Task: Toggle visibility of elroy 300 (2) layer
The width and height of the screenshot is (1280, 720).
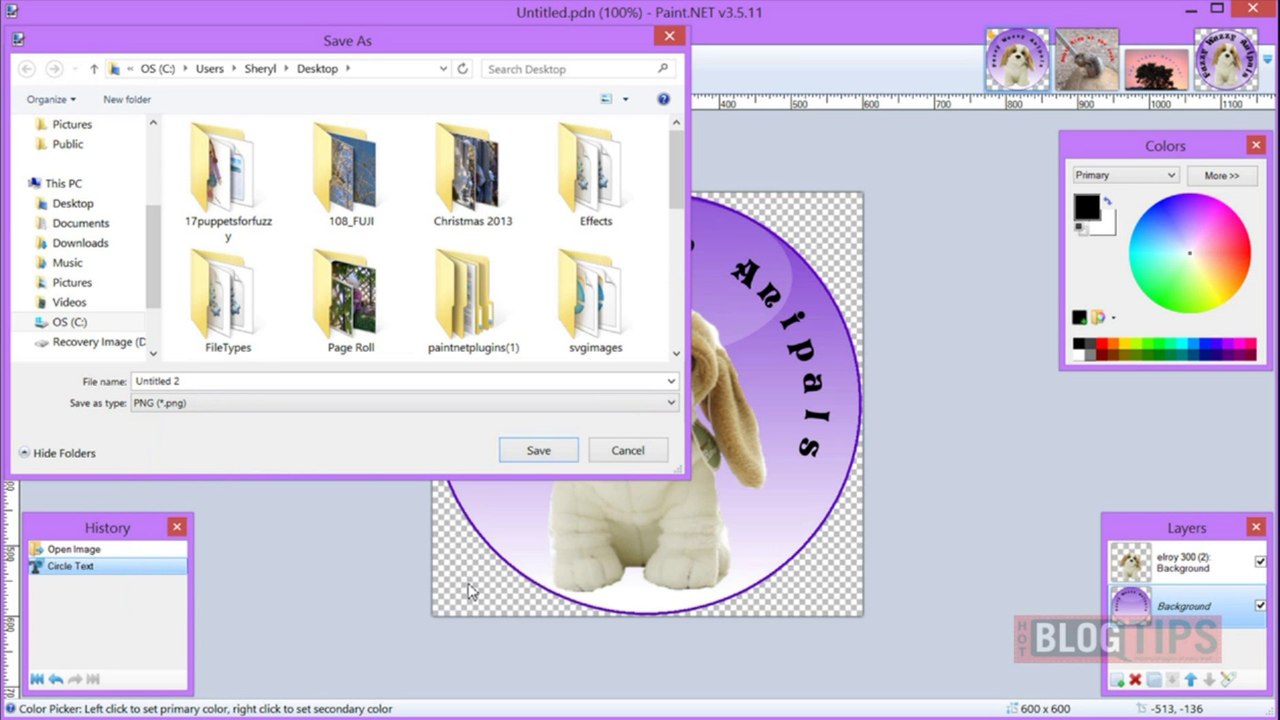Action: 1260,562
